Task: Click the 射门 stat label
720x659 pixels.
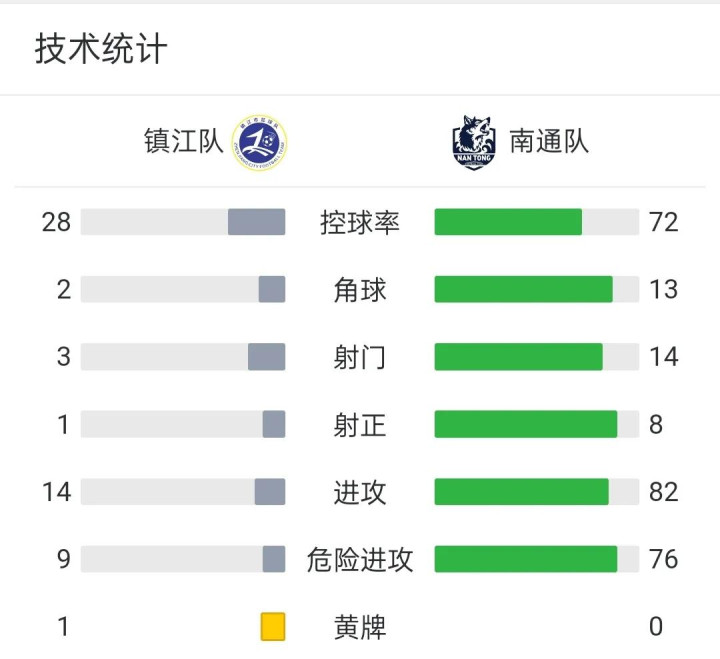Action: (x=360, y=357)
